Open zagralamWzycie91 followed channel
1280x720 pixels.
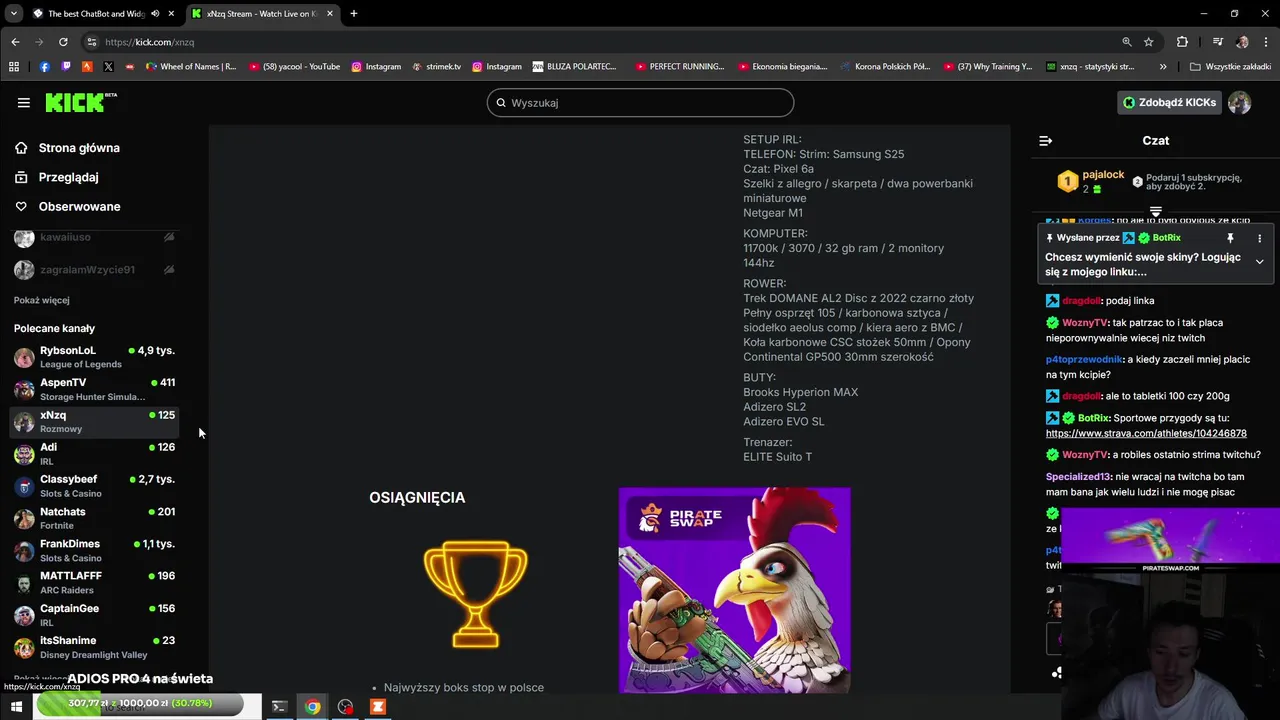(x=95, y=270)
